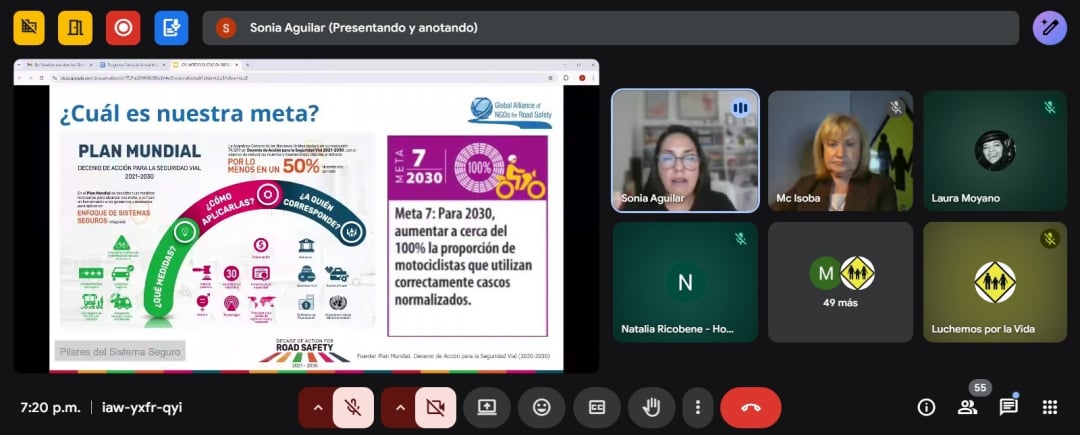
Task: Expand audio settings arrow beside microphone
Action: tap(317, 407)
